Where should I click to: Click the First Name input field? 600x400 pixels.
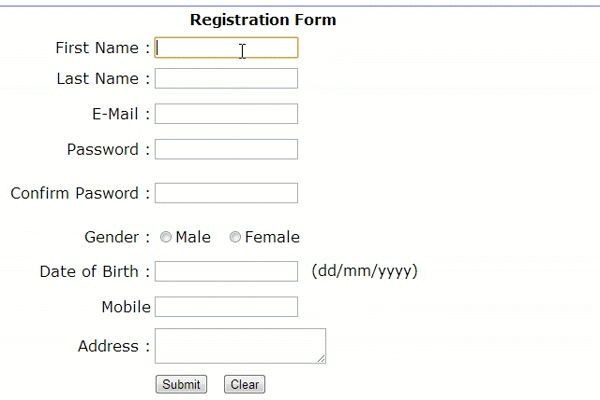point(226,47)
